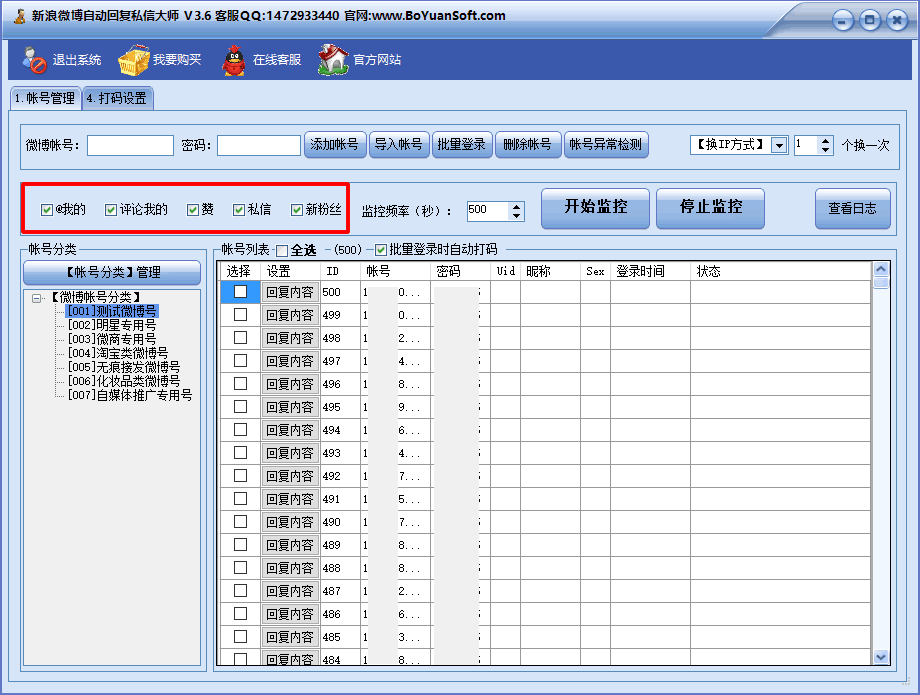The image size is (920, 695).
Task: Increase the monitor frequency value
Action: pos(516,206)
